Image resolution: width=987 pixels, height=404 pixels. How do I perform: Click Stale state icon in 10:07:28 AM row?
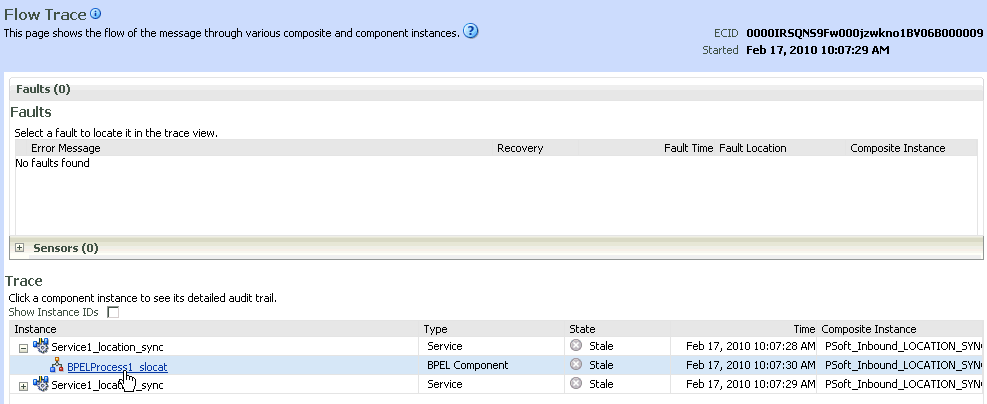point(575,345)
